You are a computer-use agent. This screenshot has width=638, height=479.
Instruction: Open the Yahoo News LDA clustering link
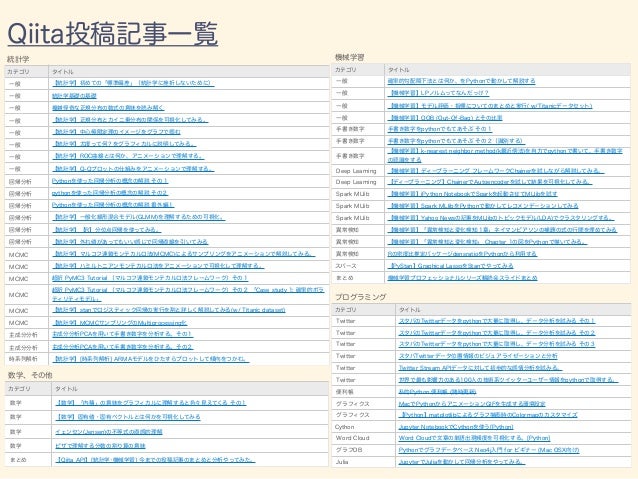click(501, 218)
